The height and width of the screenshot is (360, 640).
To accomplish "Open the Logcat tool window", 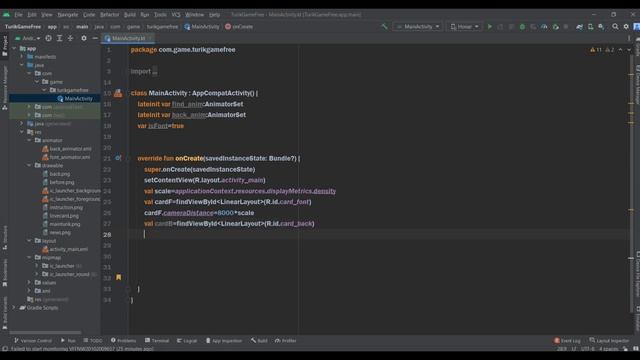I will point(187,340).
